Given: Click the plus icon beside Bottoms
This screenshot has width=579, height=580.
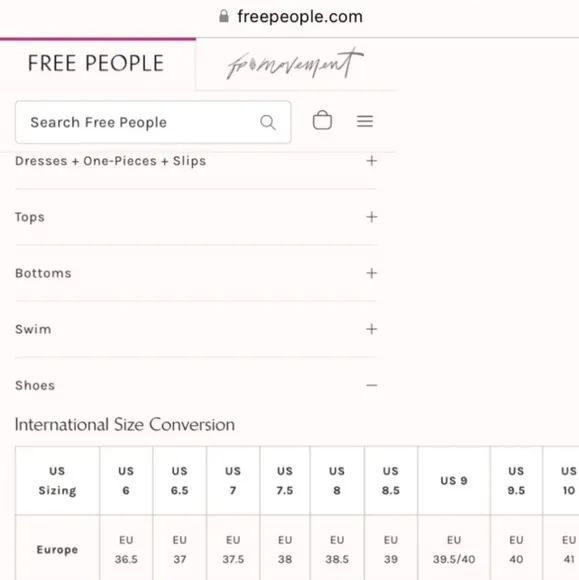Looking at the screenshot, I should click(372, 273).
